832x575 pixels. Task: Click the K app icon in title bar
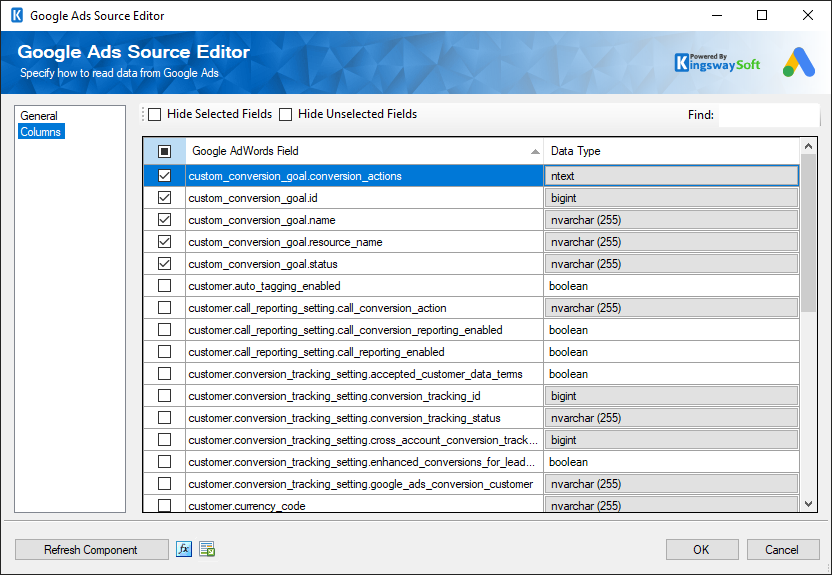coord(17,15)
